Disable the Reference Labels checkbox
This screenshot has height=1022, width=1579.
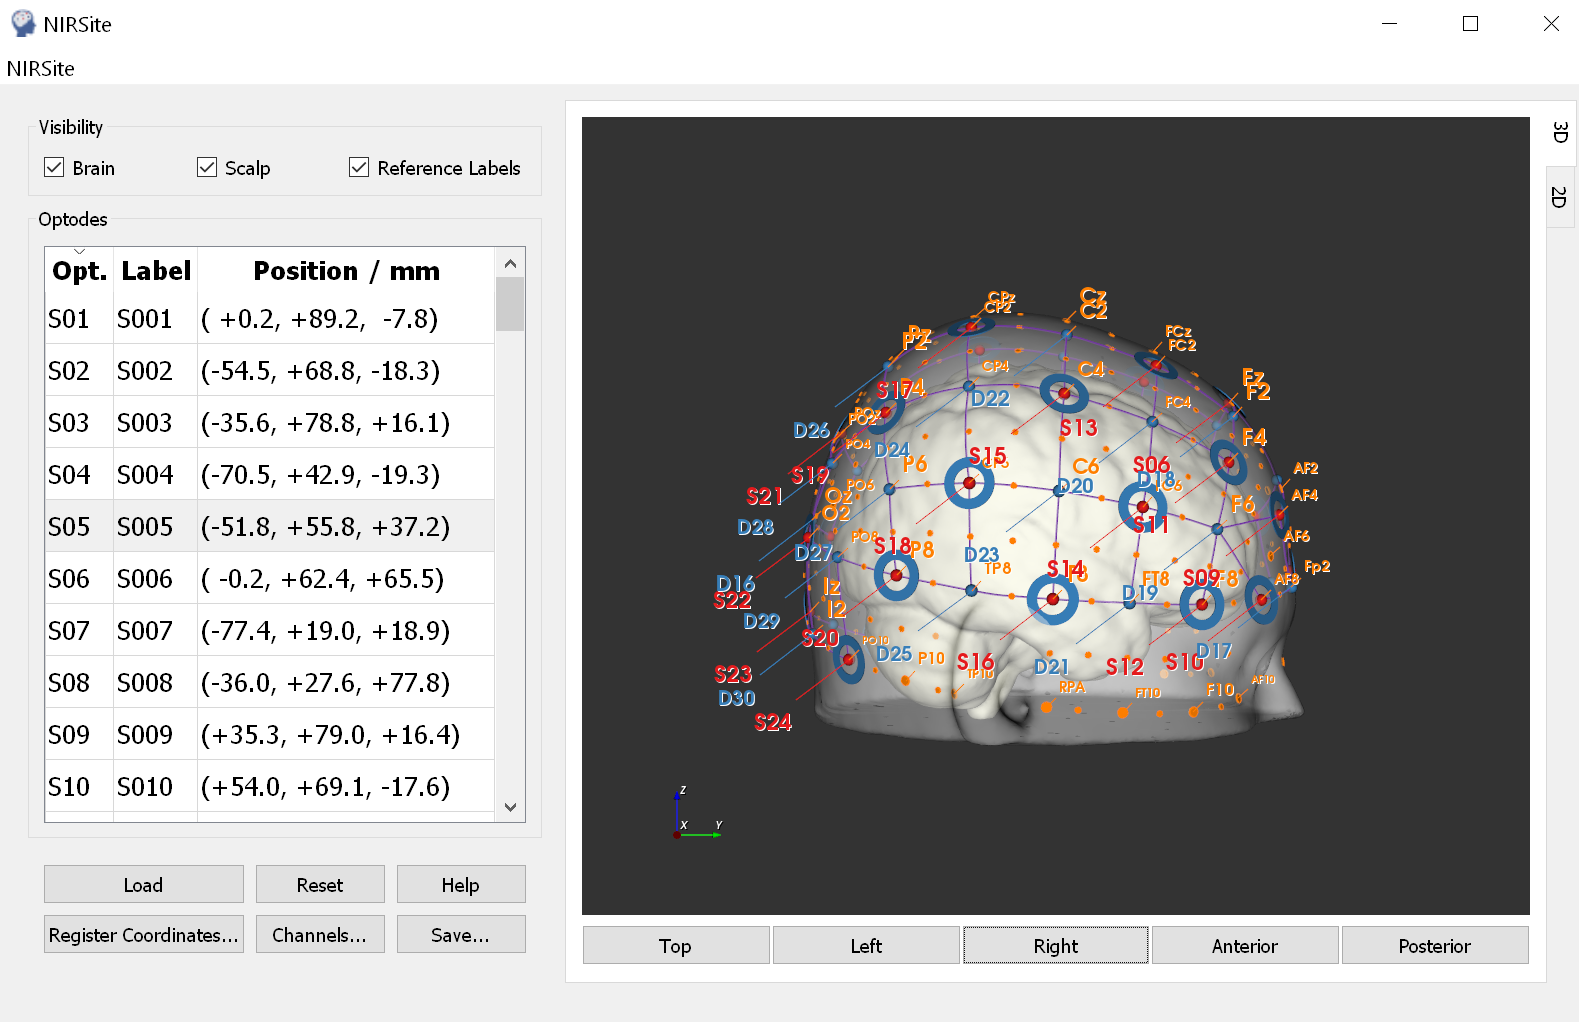[359, 168]
